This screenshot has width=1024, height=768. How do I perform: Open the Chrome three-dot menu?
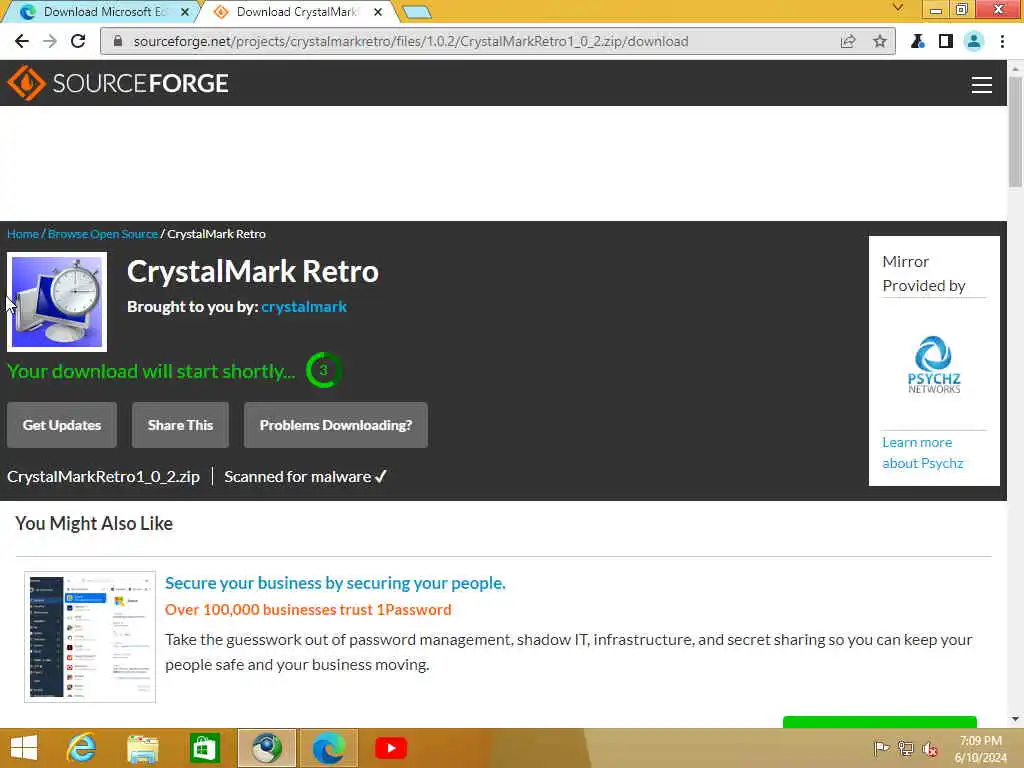coord(1002,41)
